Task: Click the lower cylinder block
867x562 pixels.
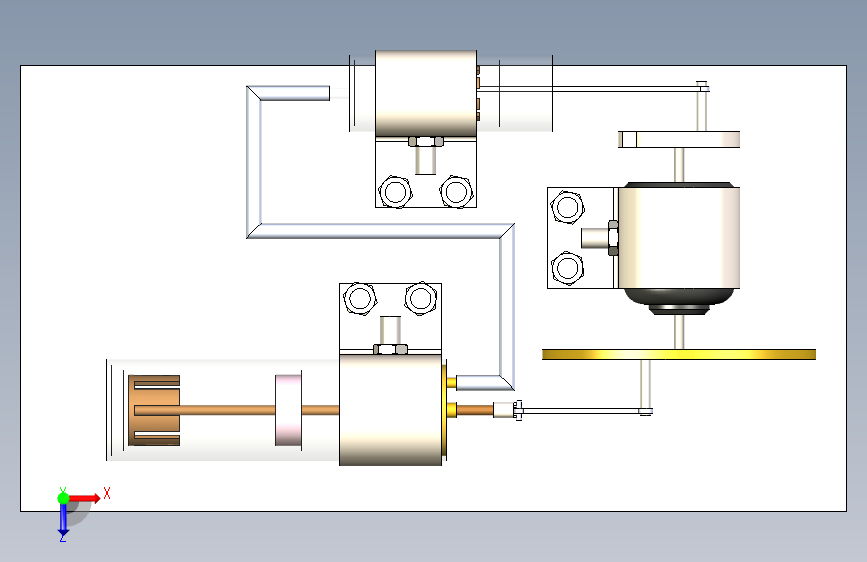Action: (390, 410)
